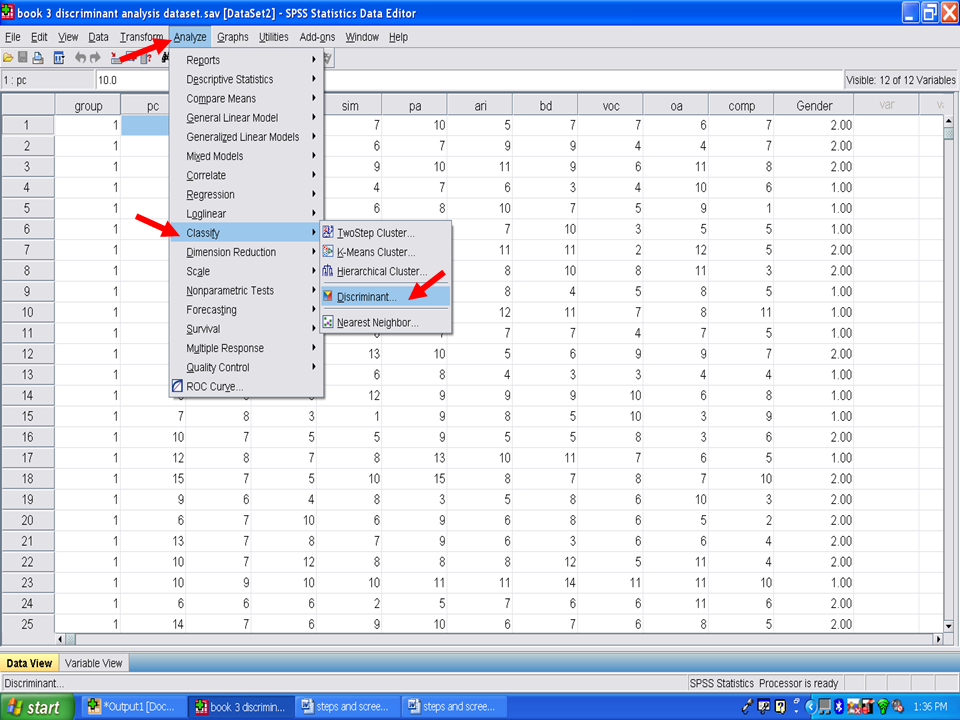Click the Redo arrow in toolbar
960x720 pixels.
coord(97,58)
